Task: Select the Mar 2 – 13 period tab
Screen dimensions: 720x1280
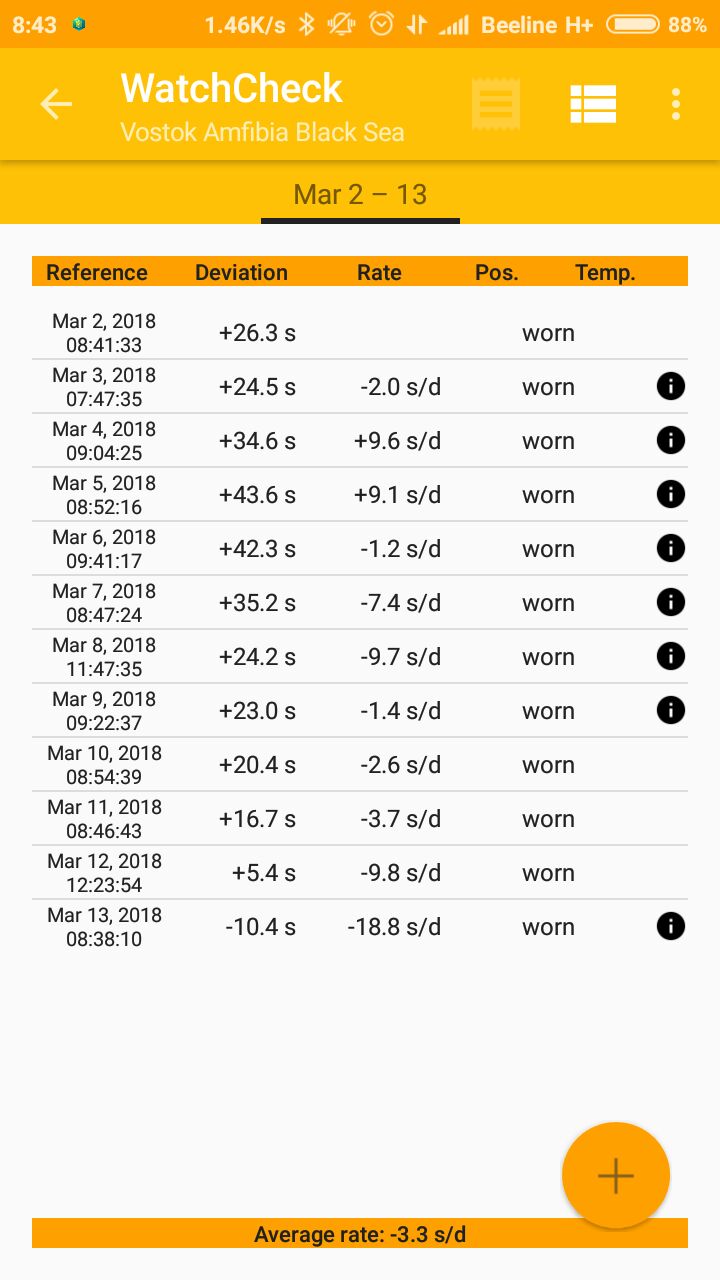Action: click(x=360, y=194)
